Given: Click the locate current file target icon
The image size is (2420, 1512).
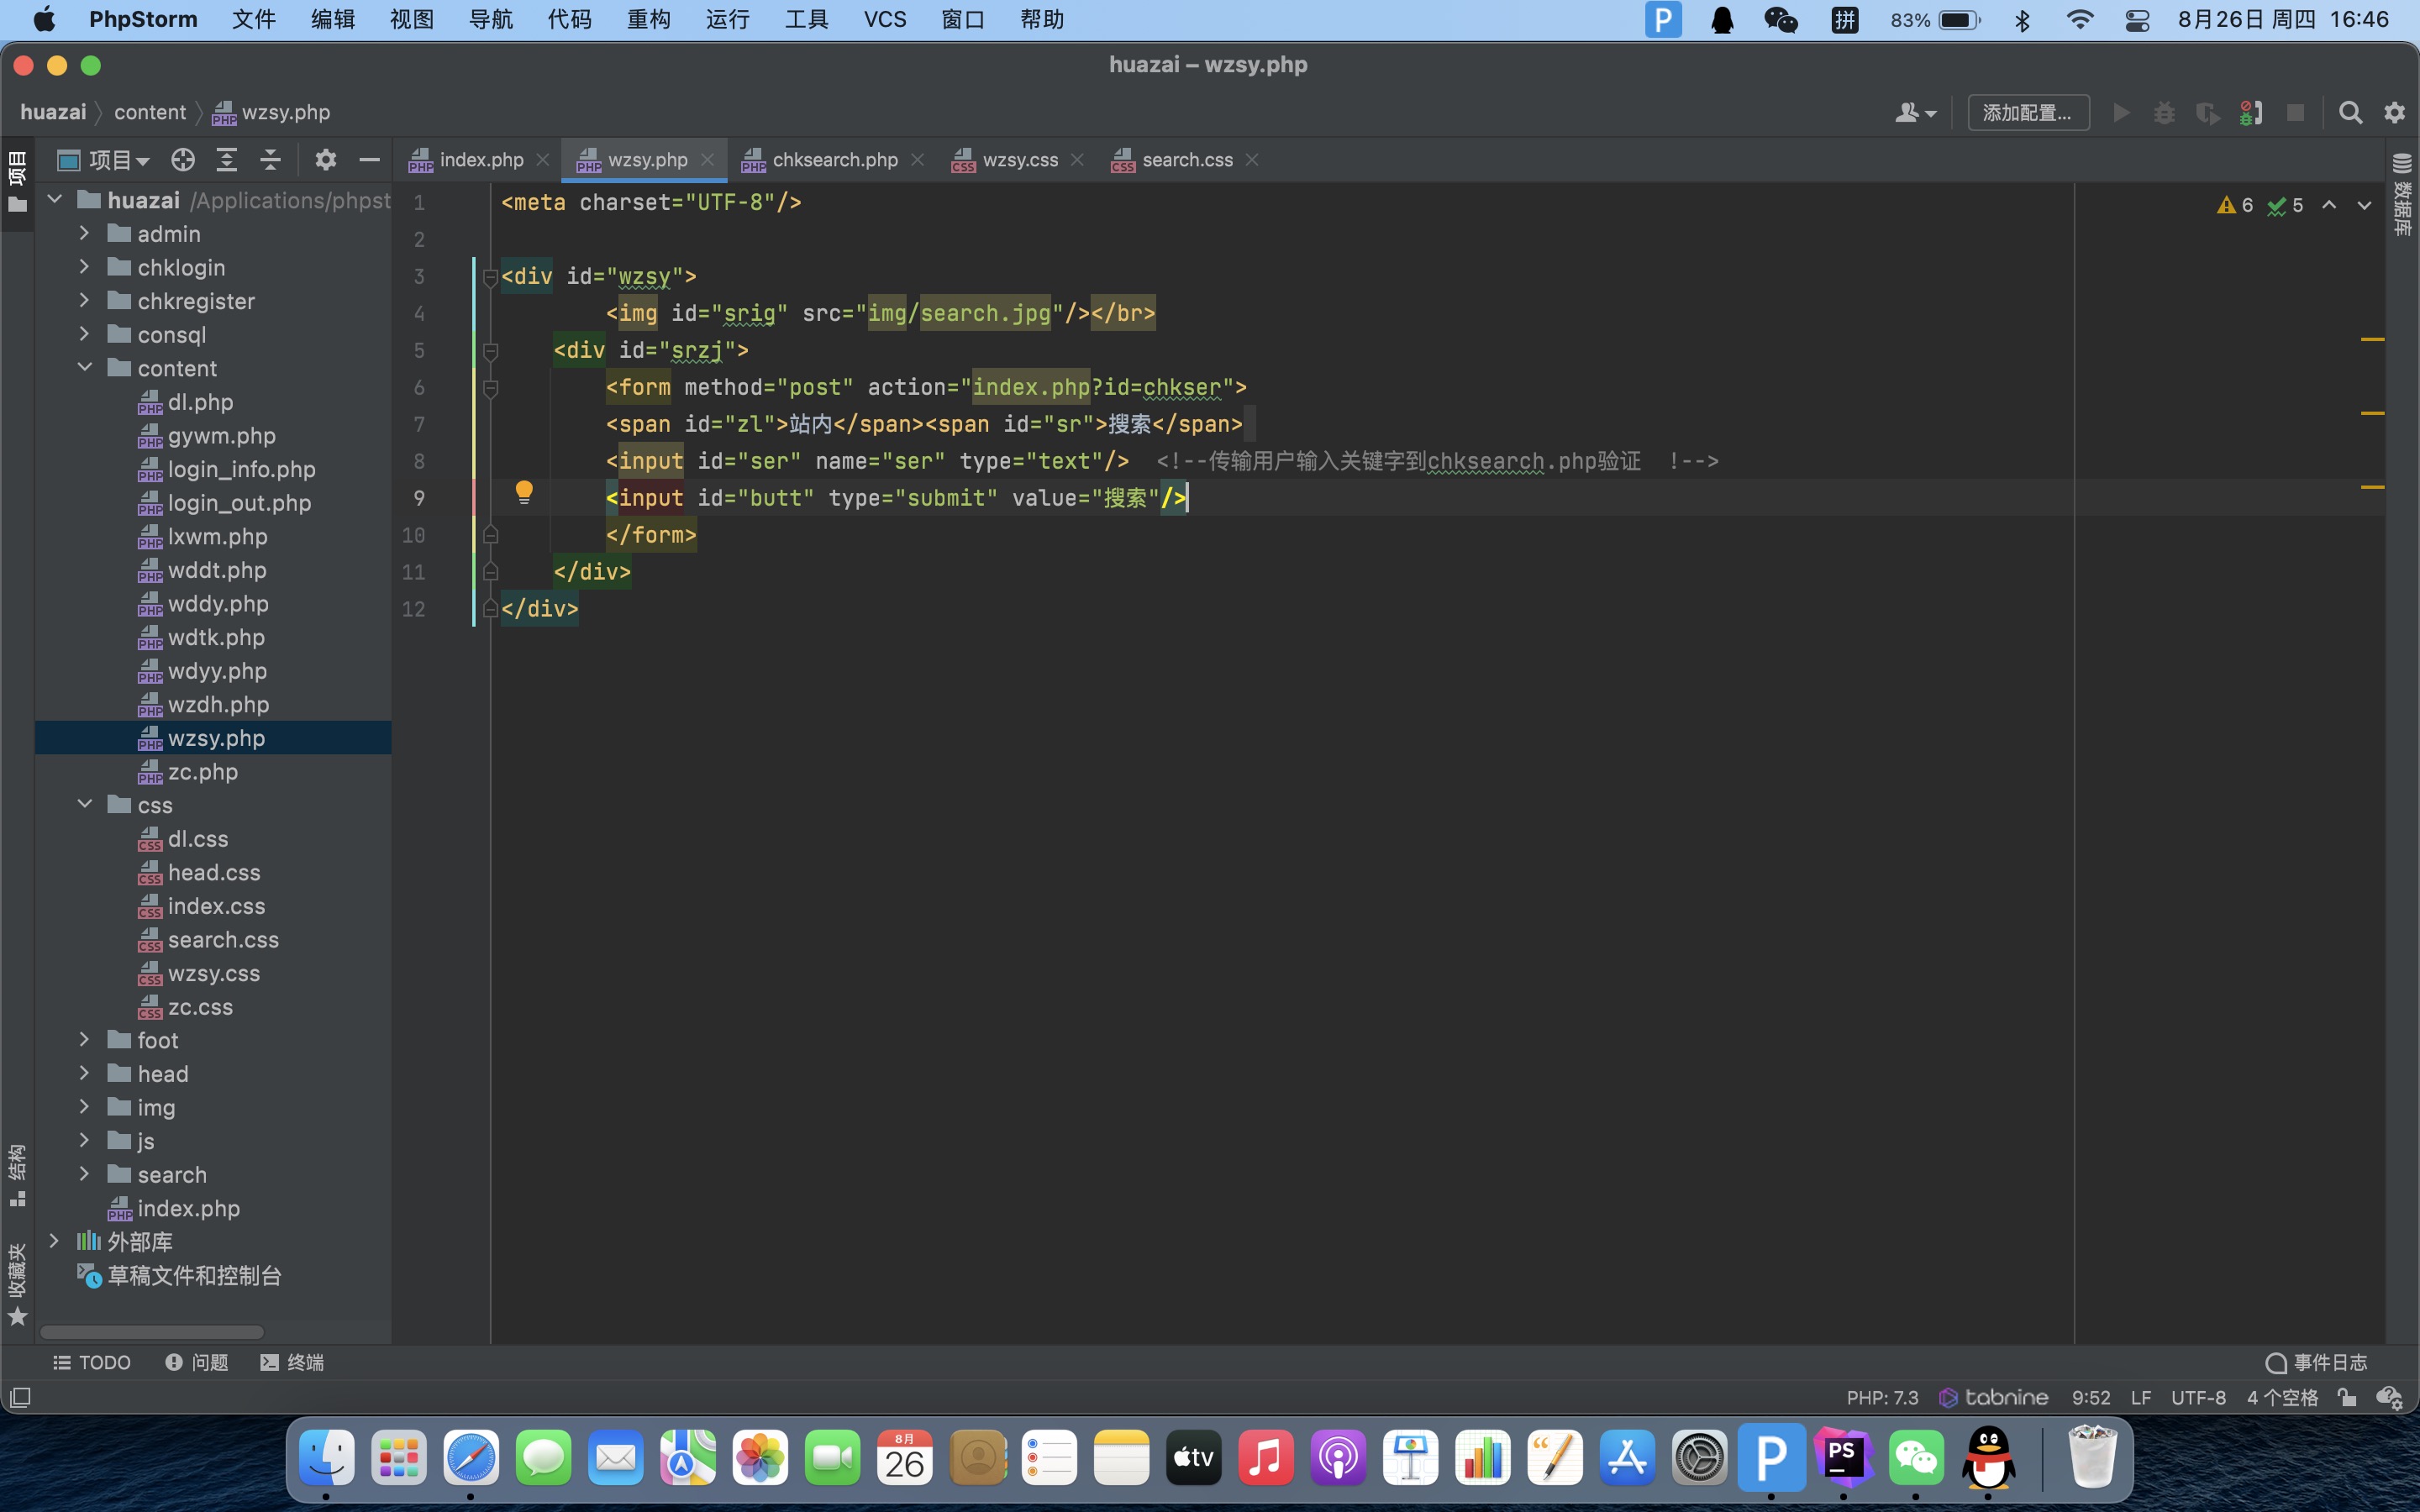Looking at the screenshot, I should click(183, 160).
